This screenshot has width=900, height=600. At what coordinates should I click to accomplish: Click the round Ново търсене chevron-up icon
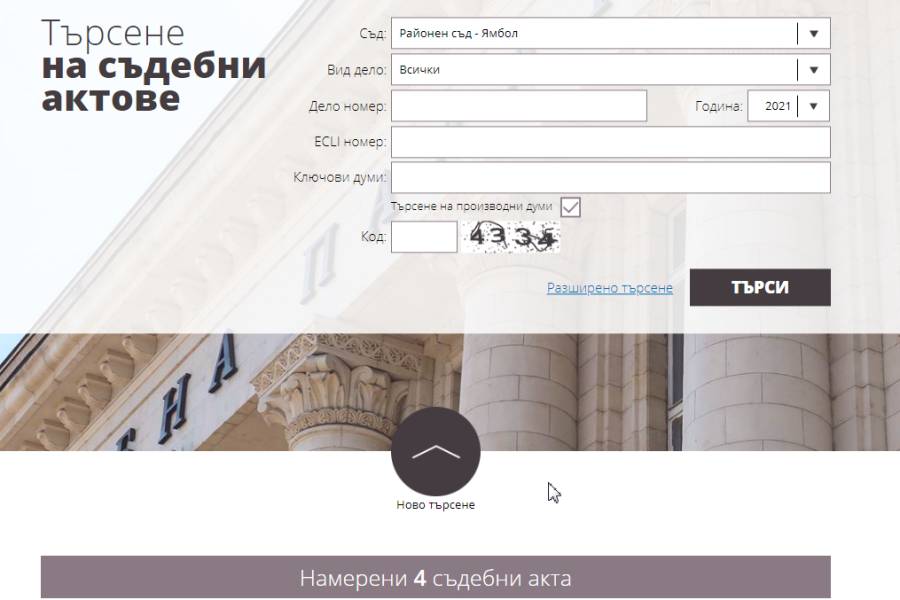click(x=435, y=451)
